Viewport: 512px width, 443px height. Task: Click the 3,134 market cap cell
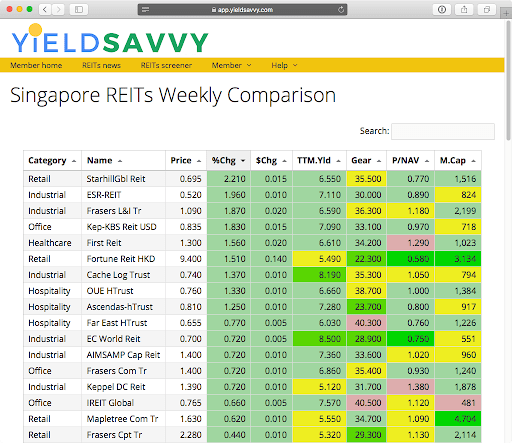click(x=458, y=259)
